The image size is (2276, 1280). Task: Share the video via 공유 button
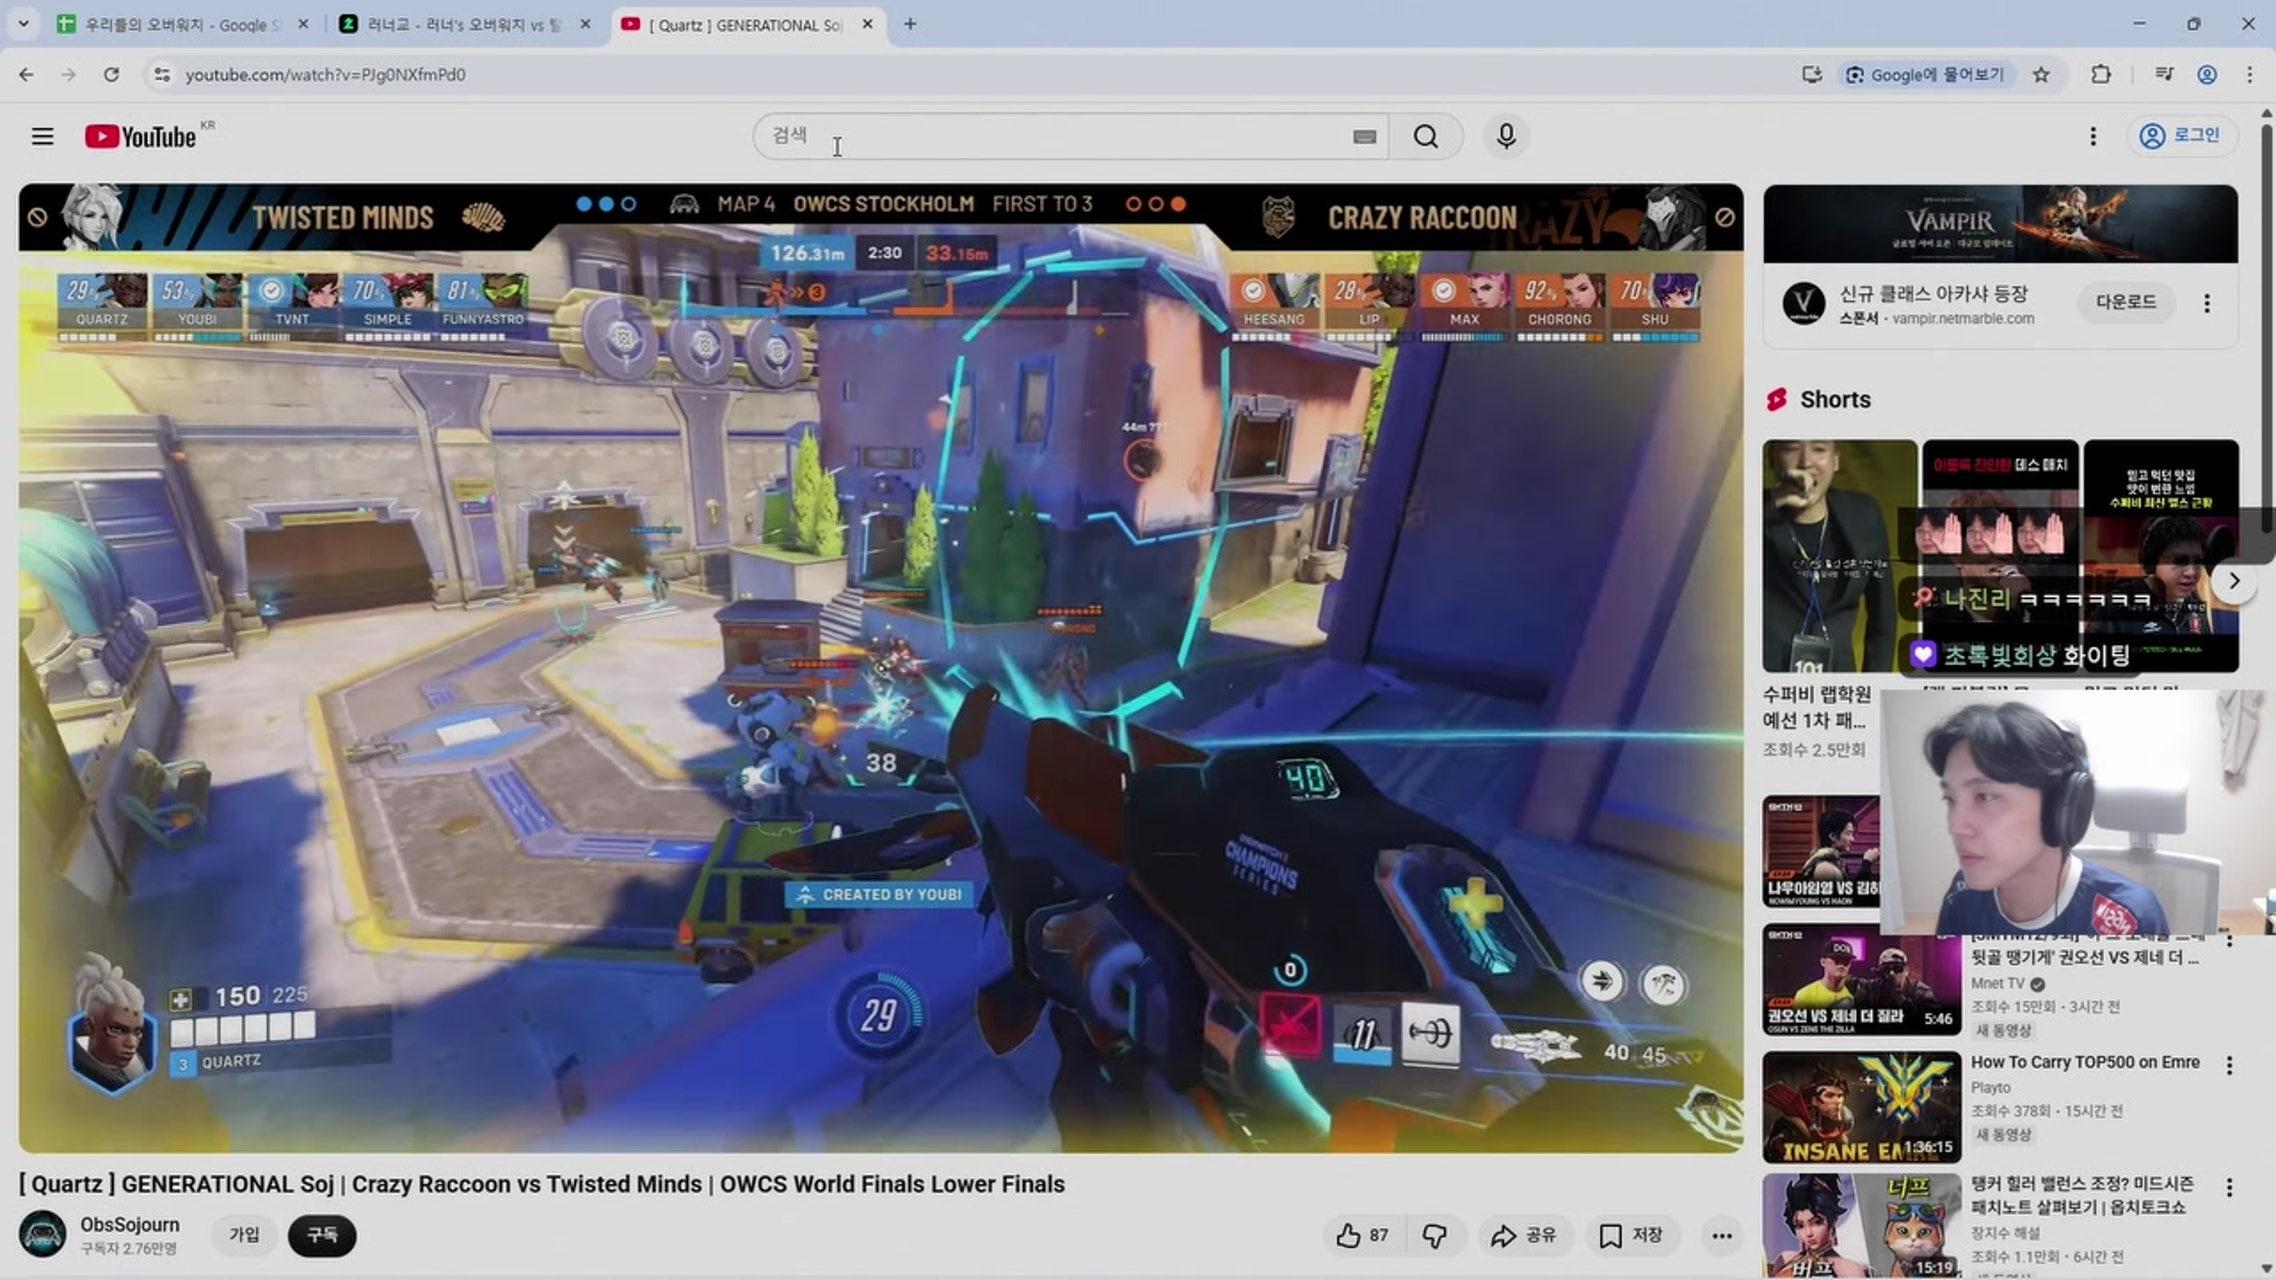(x=1524, y=1236)
